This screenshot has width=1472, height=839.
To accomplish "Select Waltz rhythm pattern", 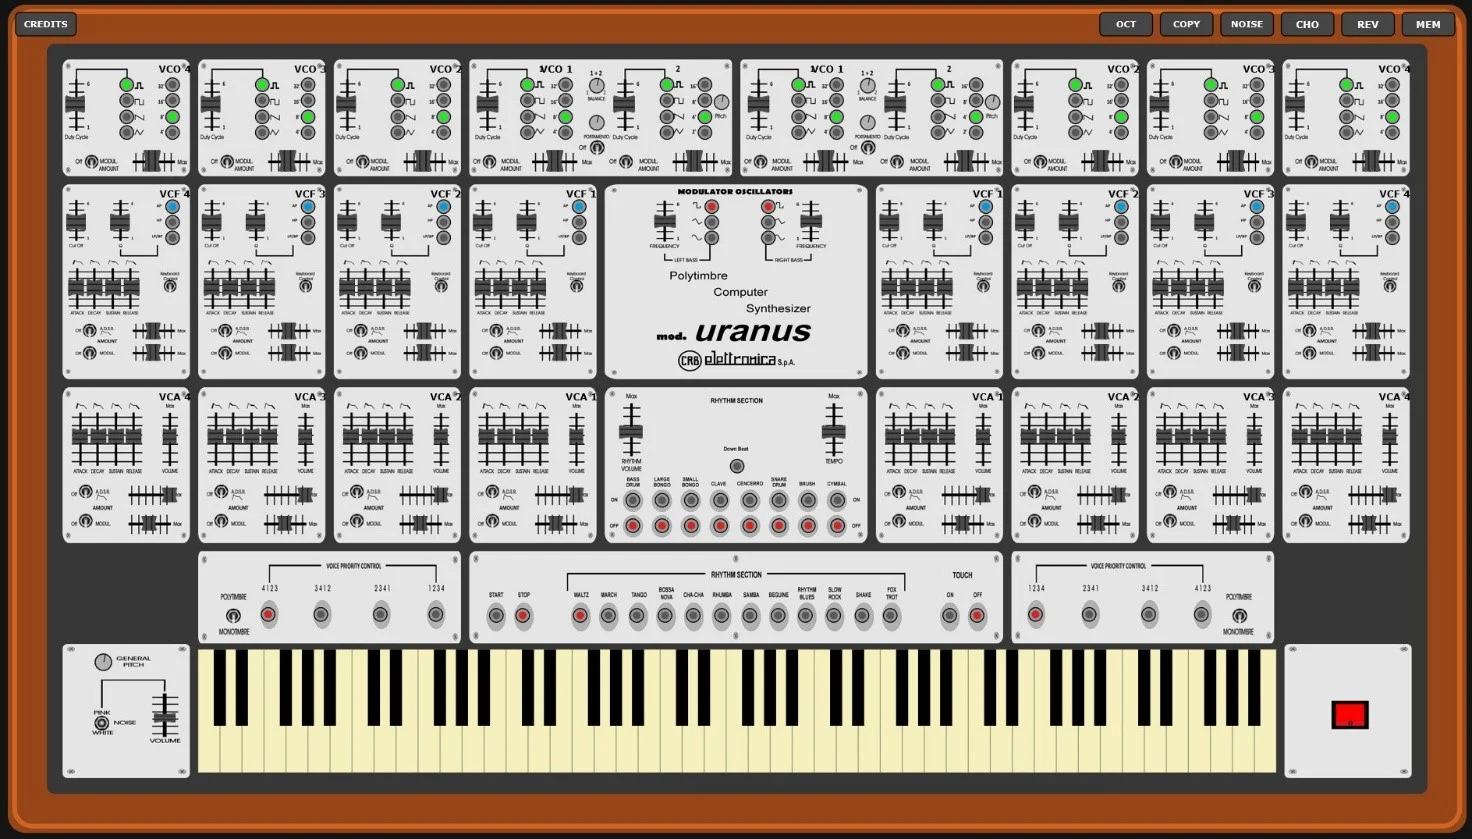I will point(580,616).
